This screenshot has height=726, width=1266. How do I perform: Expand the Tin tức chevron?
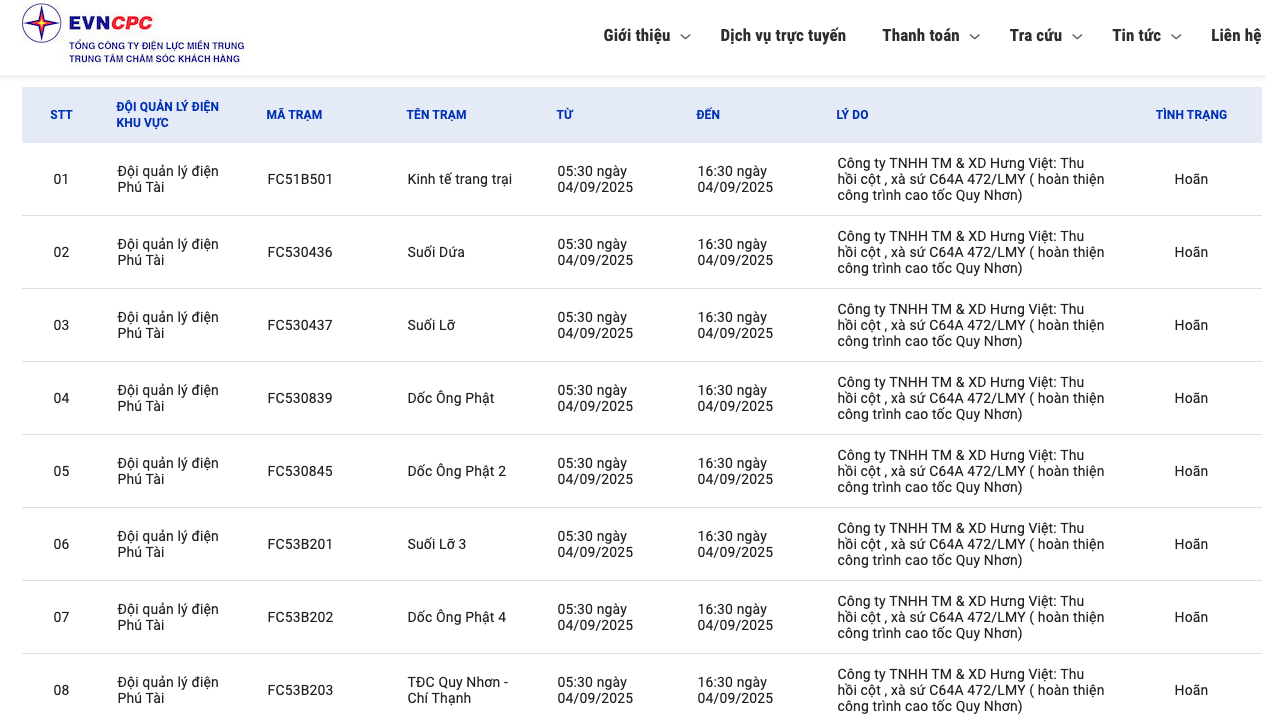click(x=1176, y=37)
